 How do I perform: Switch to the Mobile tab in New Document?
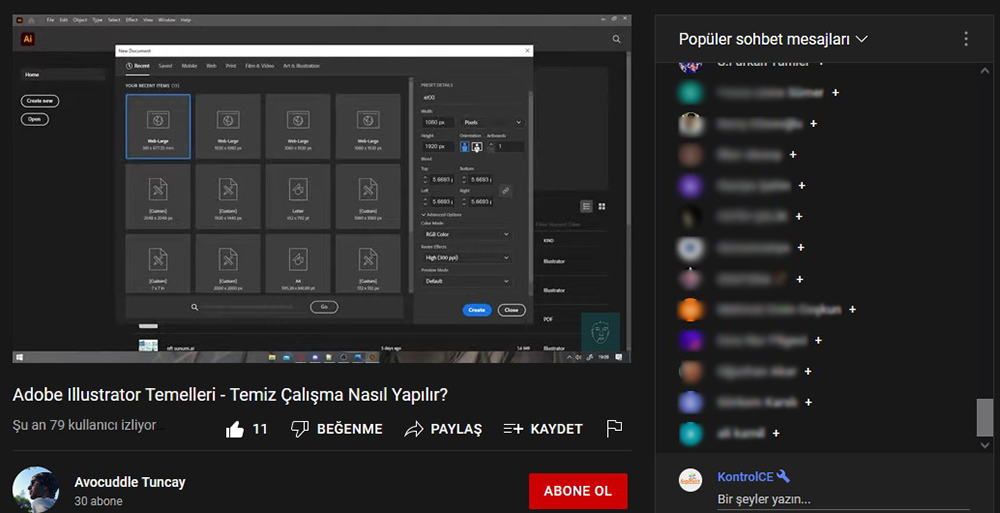[x=189, y=66]
